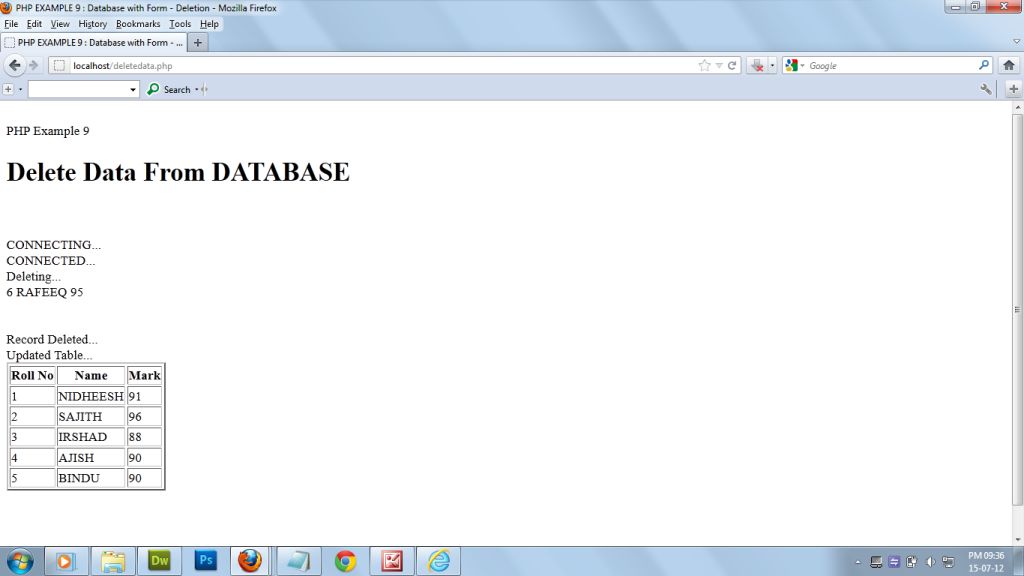The height and width of the screenshot is (576, 1024).
Task: Click the BINDU name cell
Action: 91,478
